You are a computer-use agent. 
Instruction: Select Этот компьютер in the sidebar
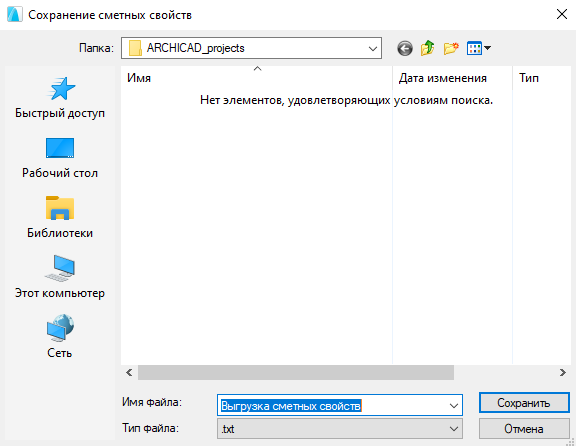click(60, 277)
